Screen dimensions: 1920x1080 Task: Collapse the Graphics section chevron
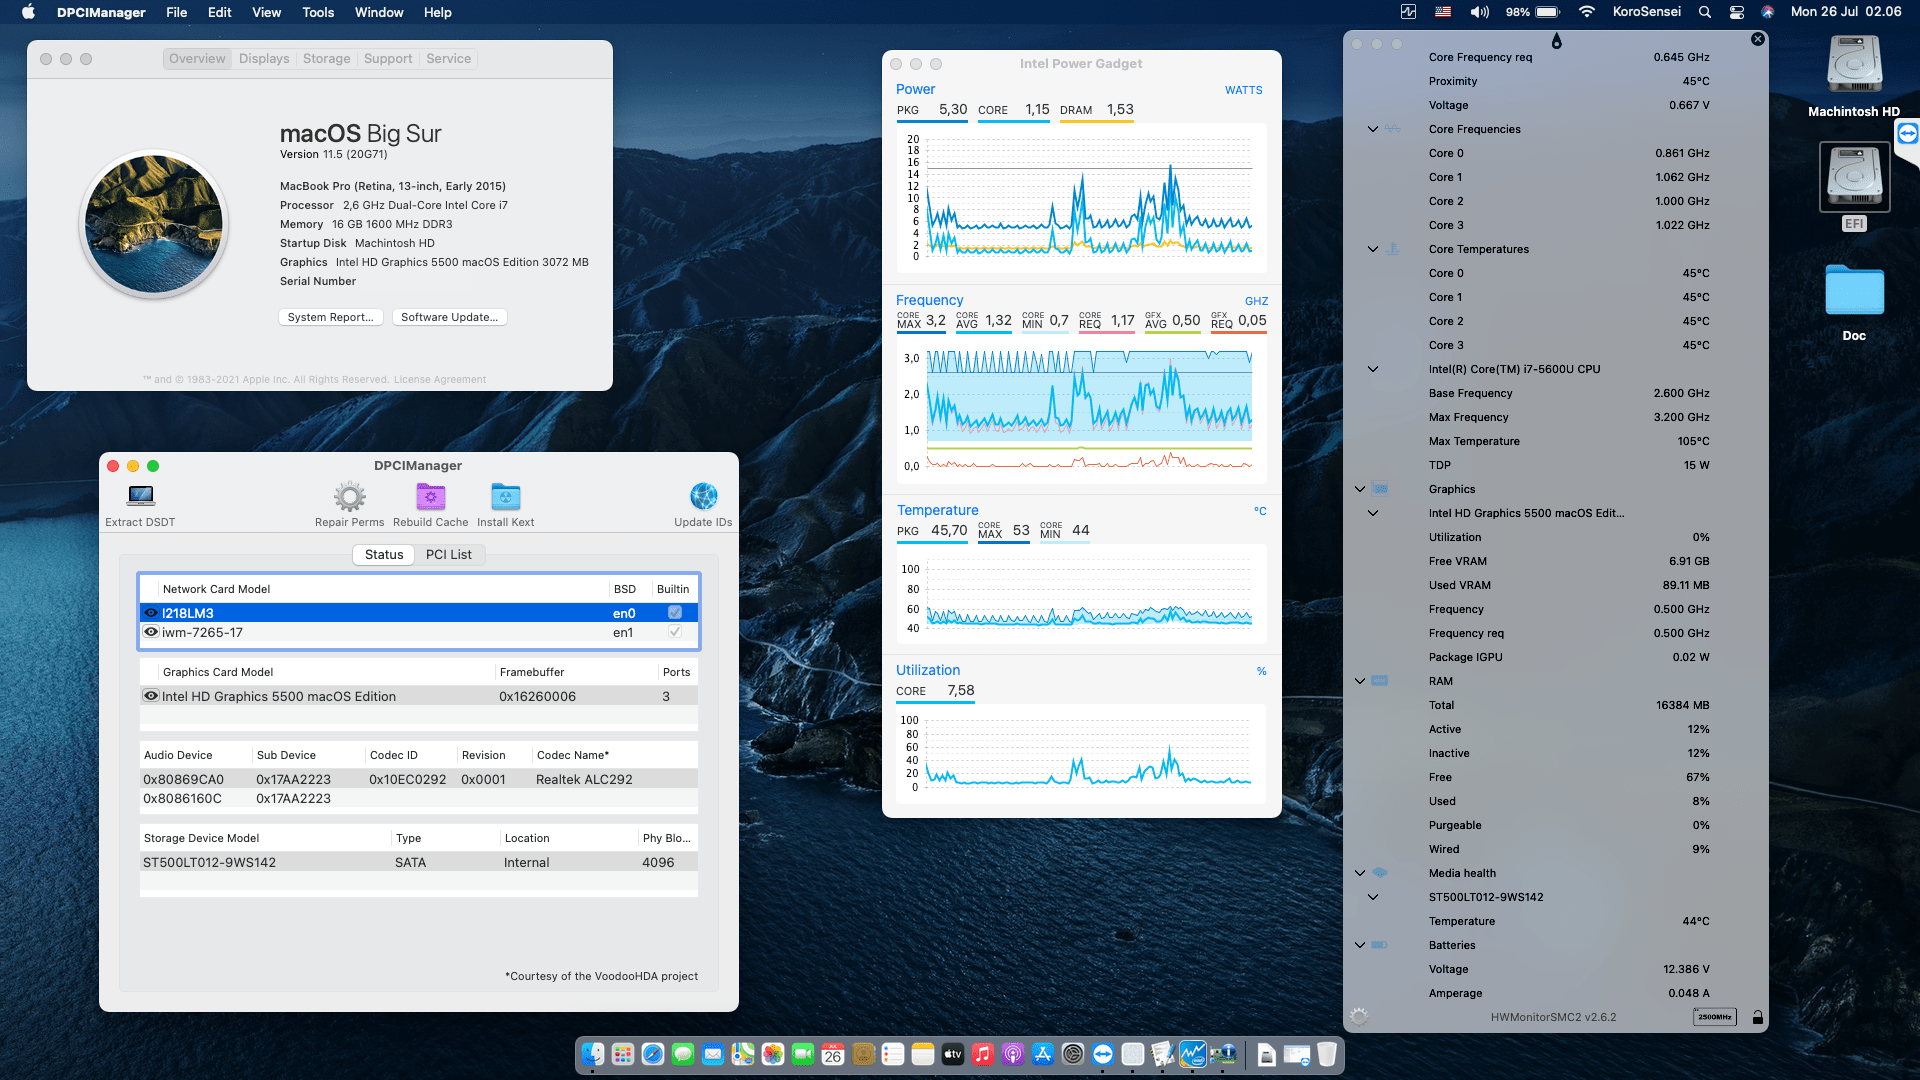tap(1360, 489)
